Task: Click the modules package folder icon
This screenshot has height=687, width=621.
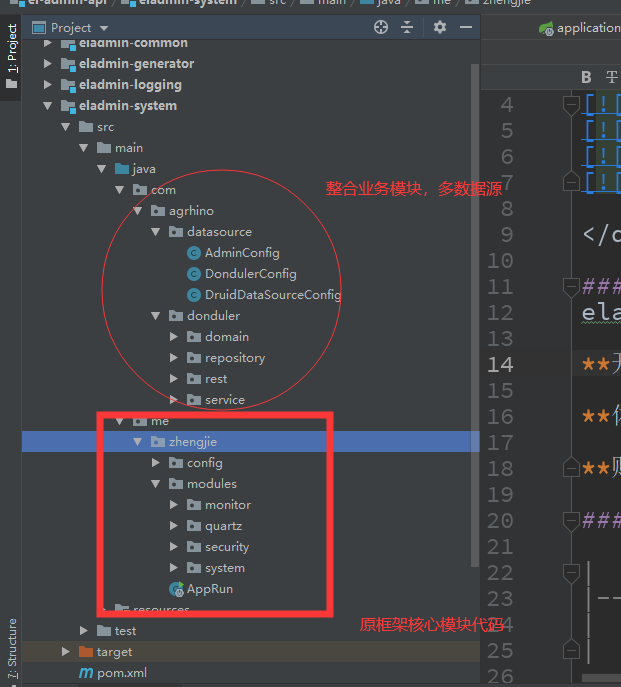Action: pyautogui.click(x=176, y=484)
